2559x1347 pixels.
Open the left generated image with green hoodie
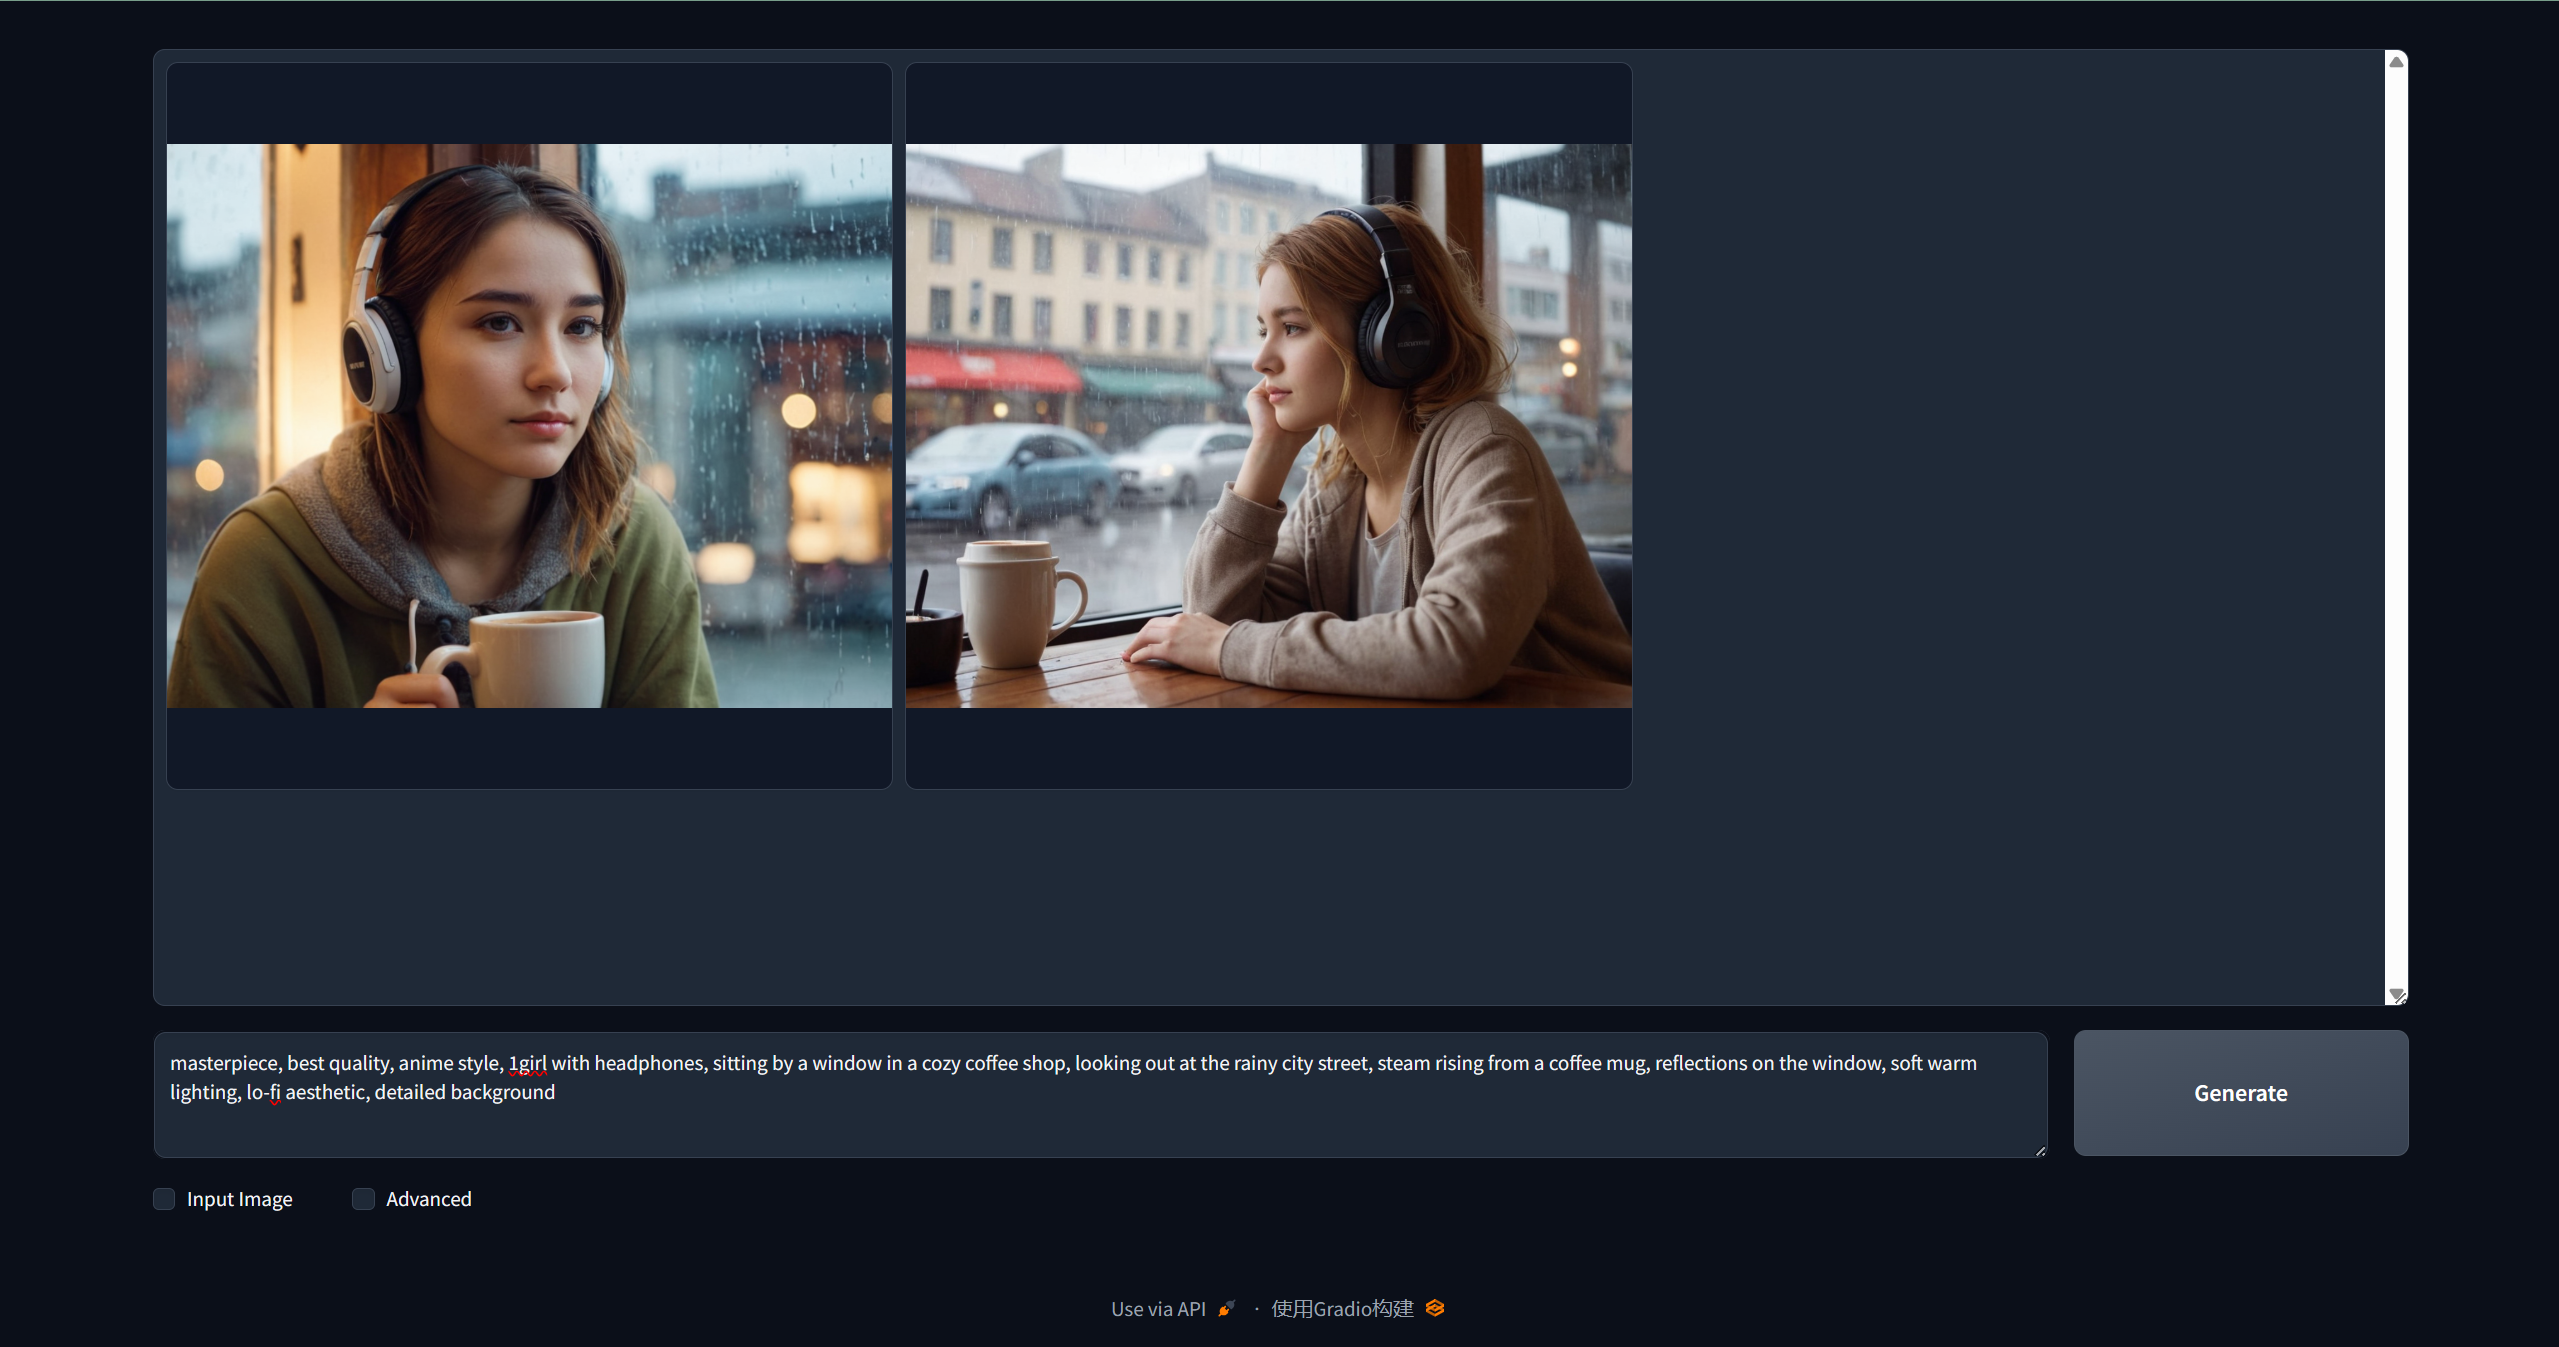coord(529,426)
